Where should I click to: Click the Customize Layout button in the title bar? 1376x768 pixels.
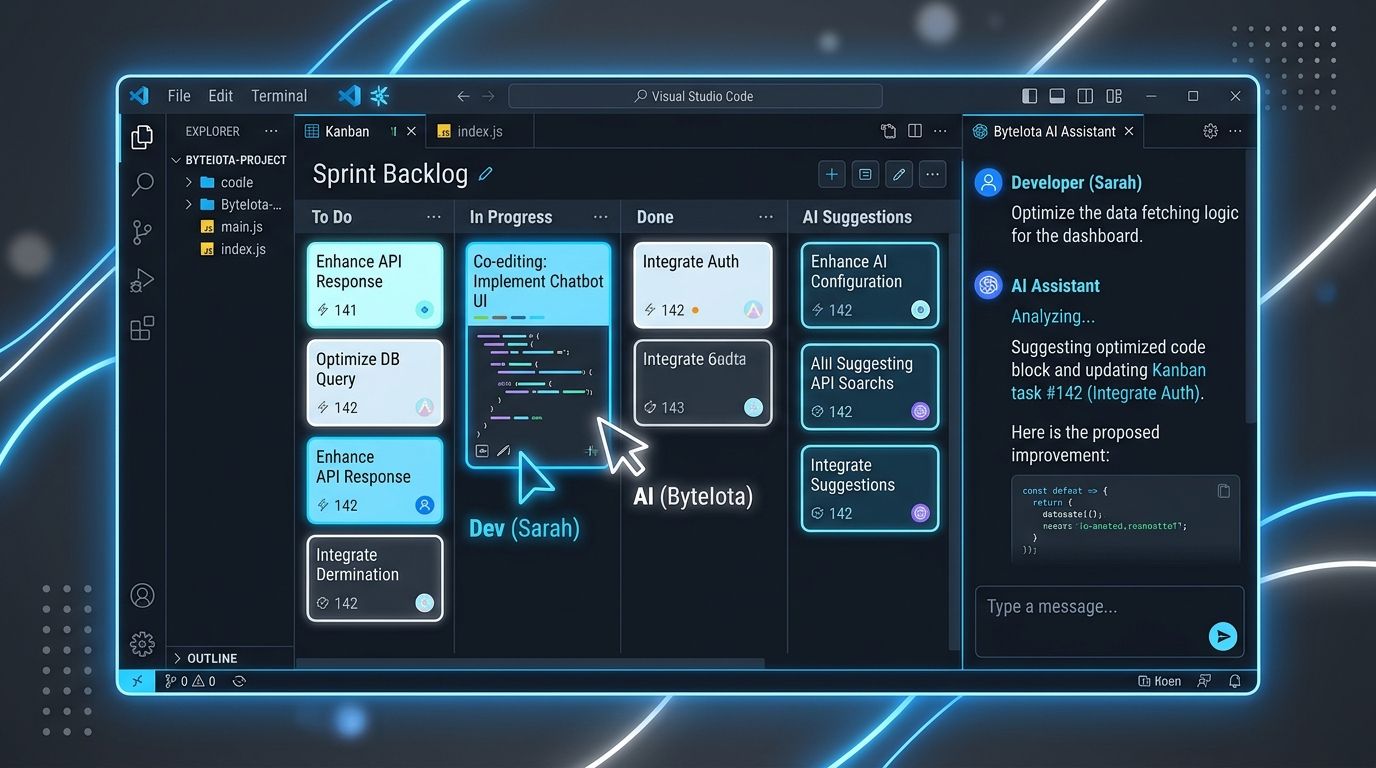[x=1114, y=96]
